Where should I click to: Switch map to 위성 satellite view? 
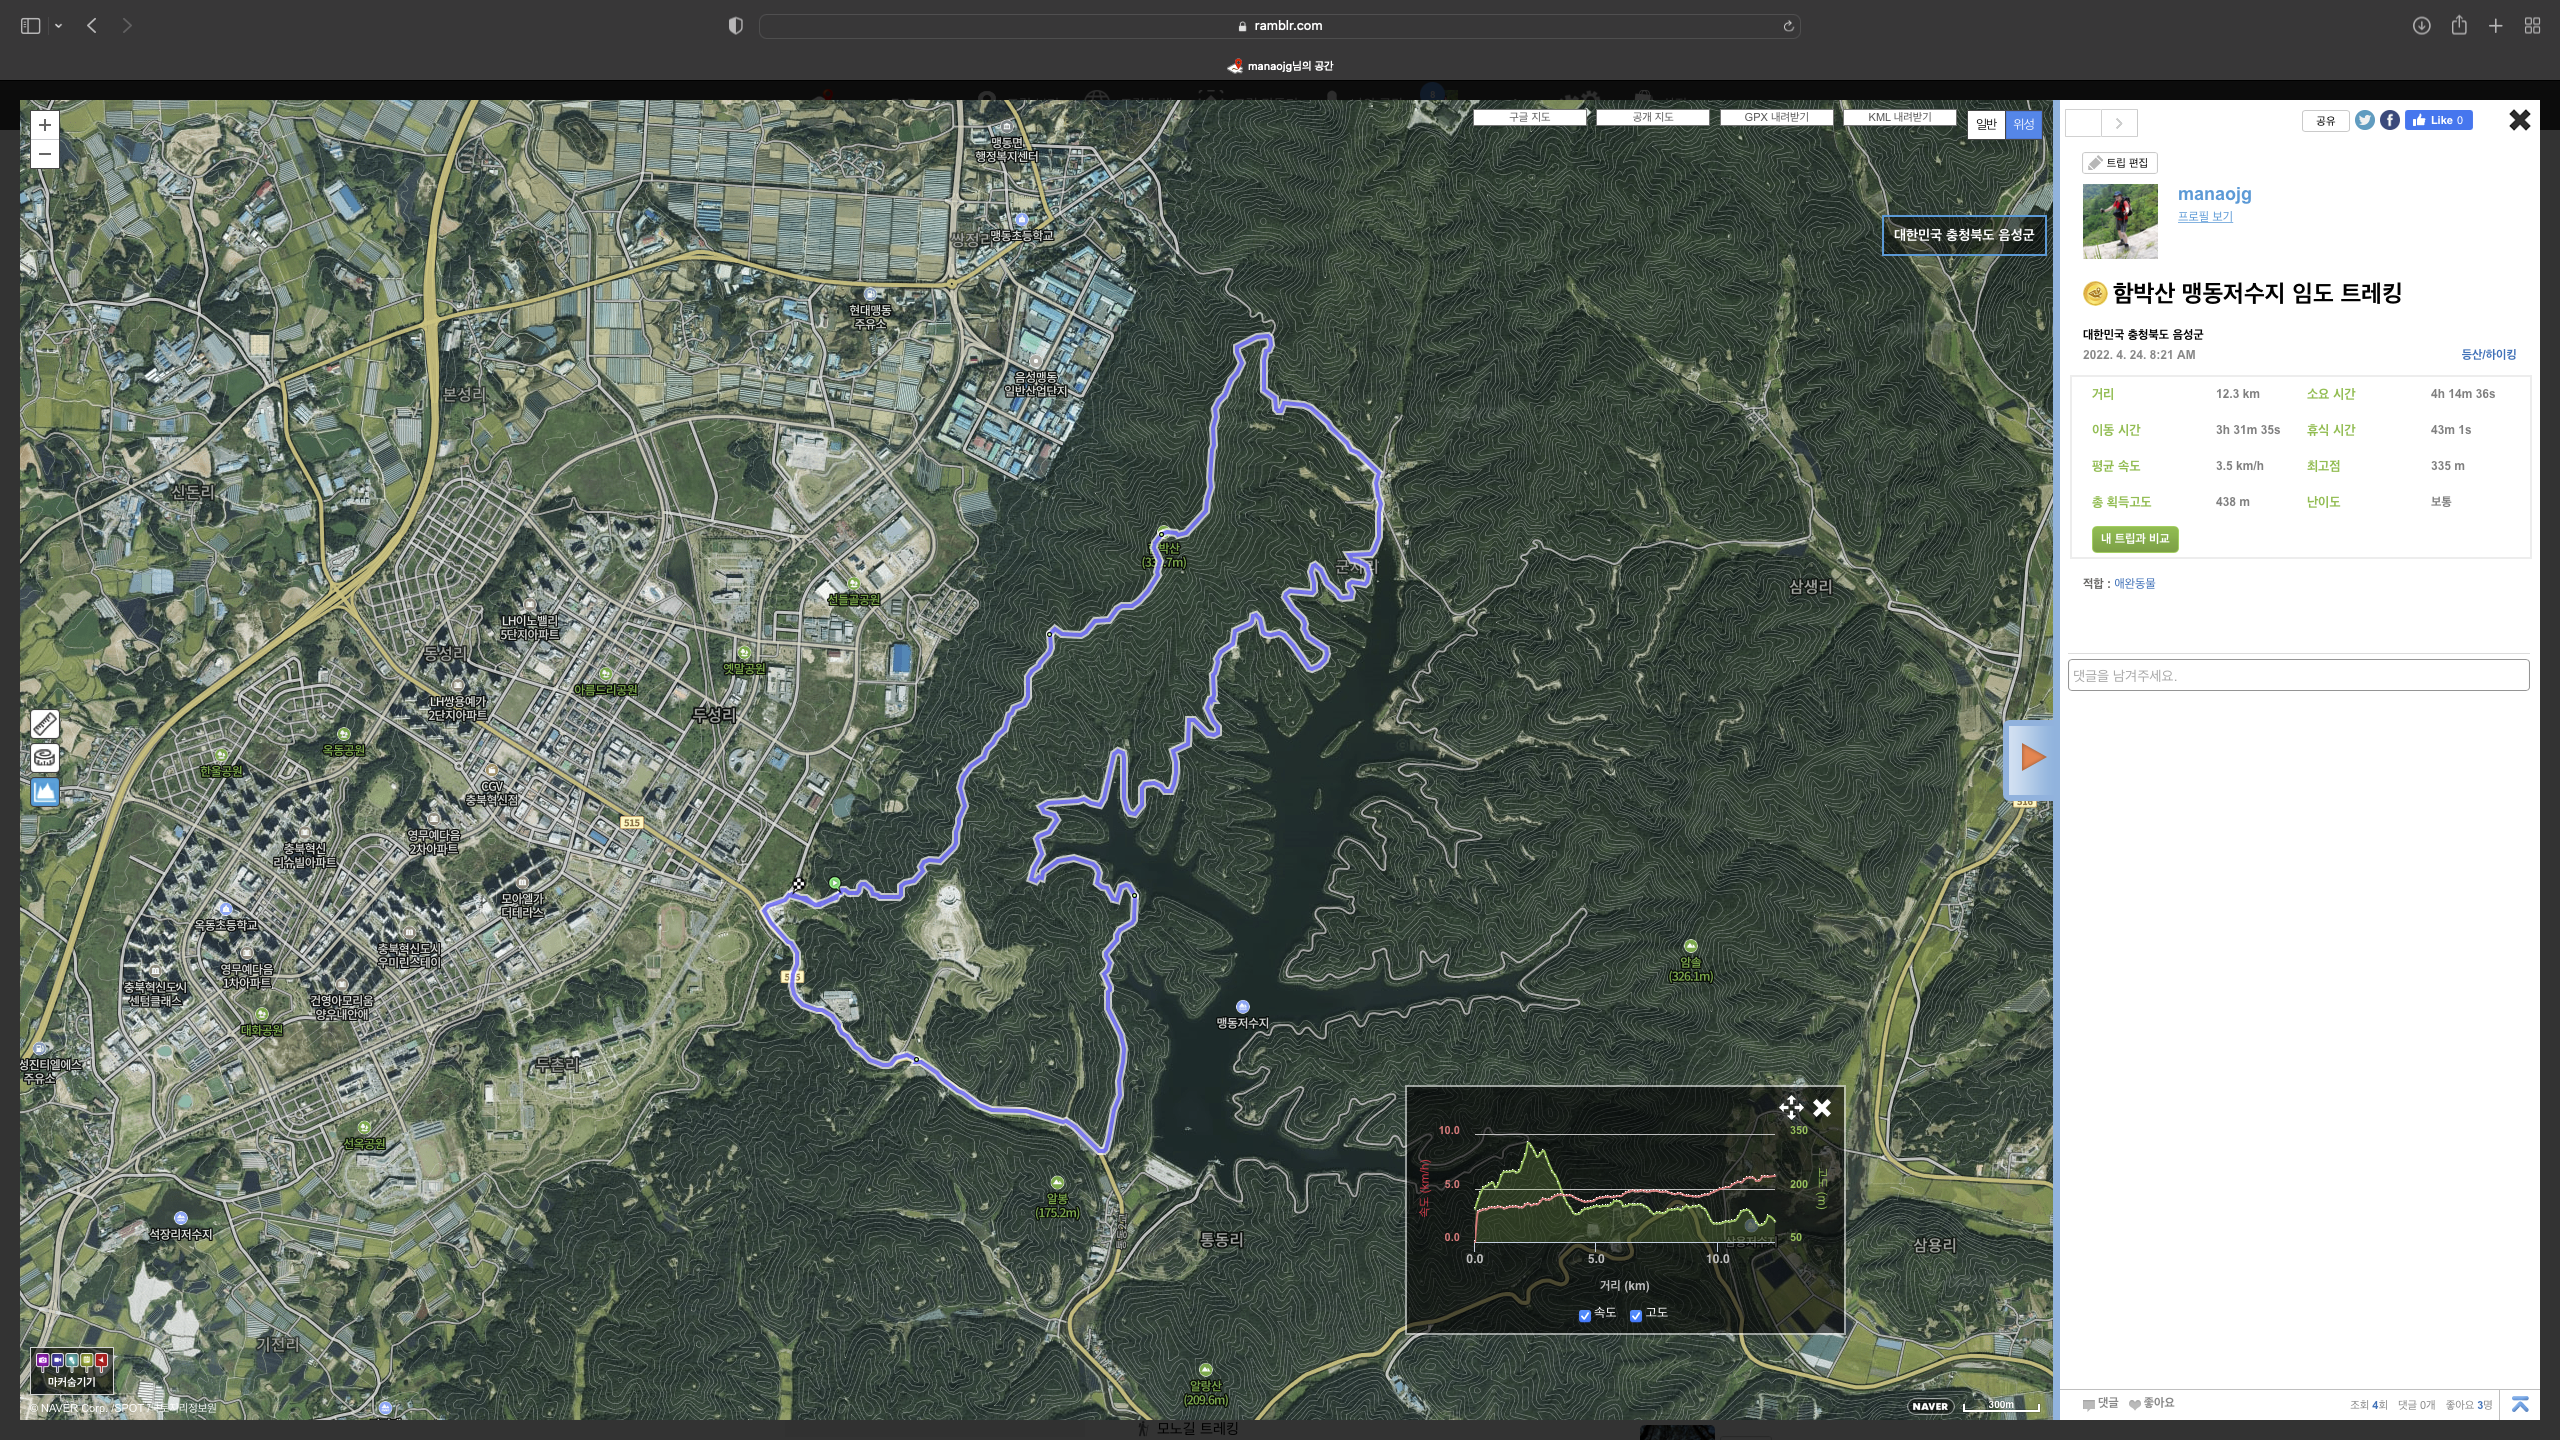pos(2023,124)
